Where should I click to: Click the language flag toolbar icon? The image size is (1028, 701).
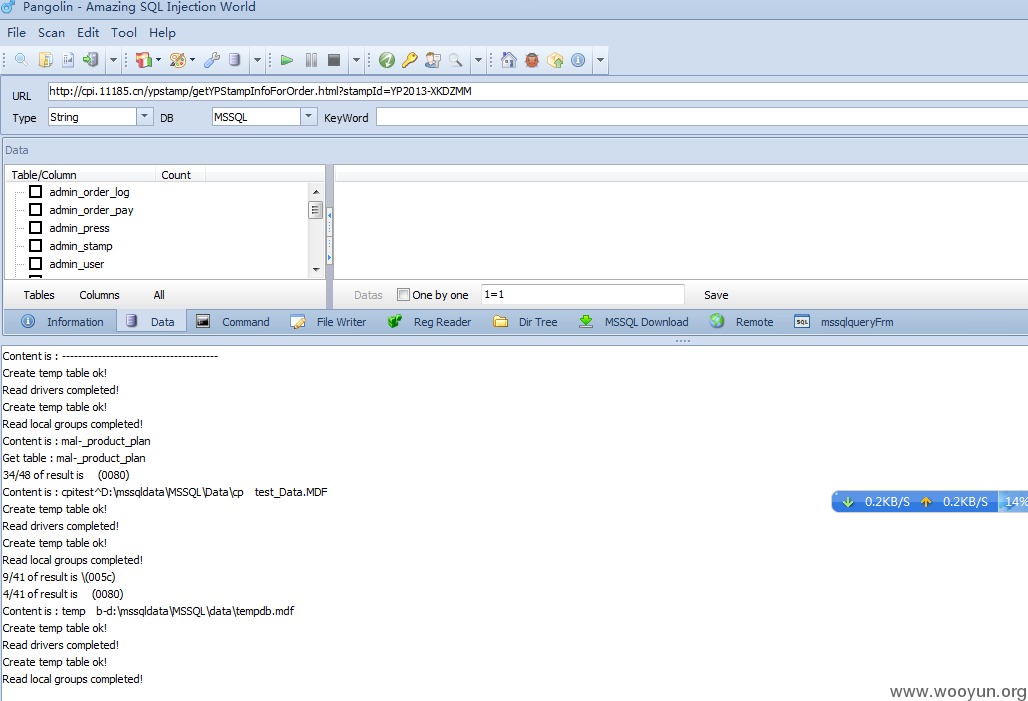point(144,60)
